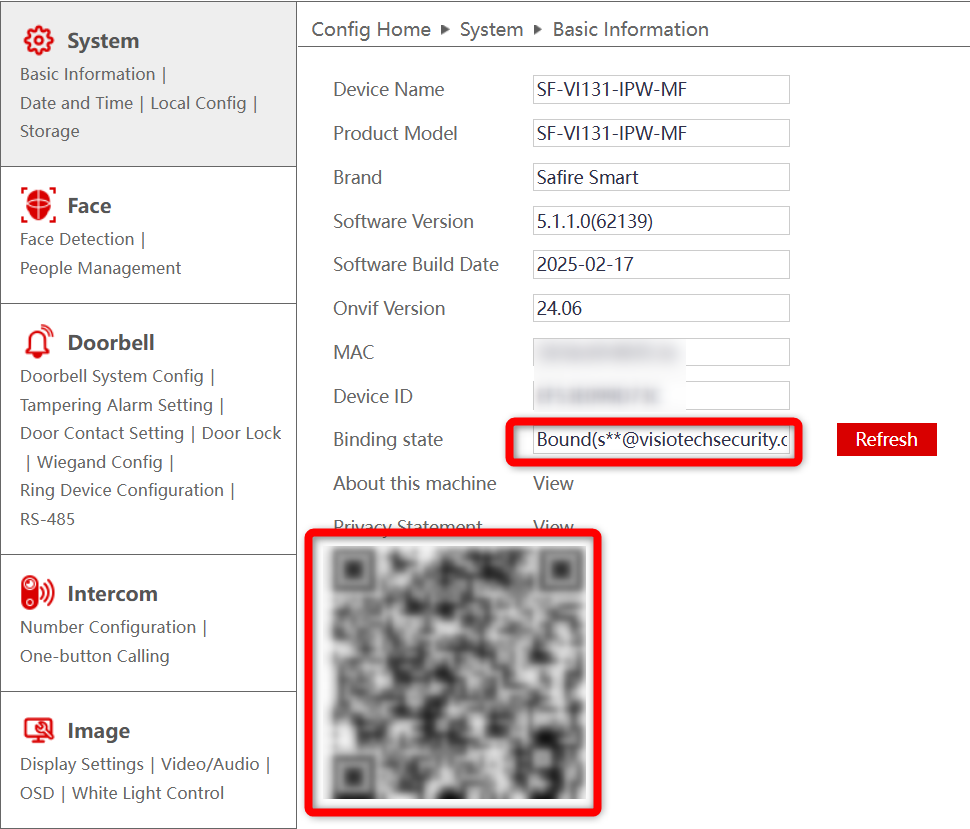Open Video/Audio settings
This screenshot has height=829, width=970.
click(x=210, y=765)
